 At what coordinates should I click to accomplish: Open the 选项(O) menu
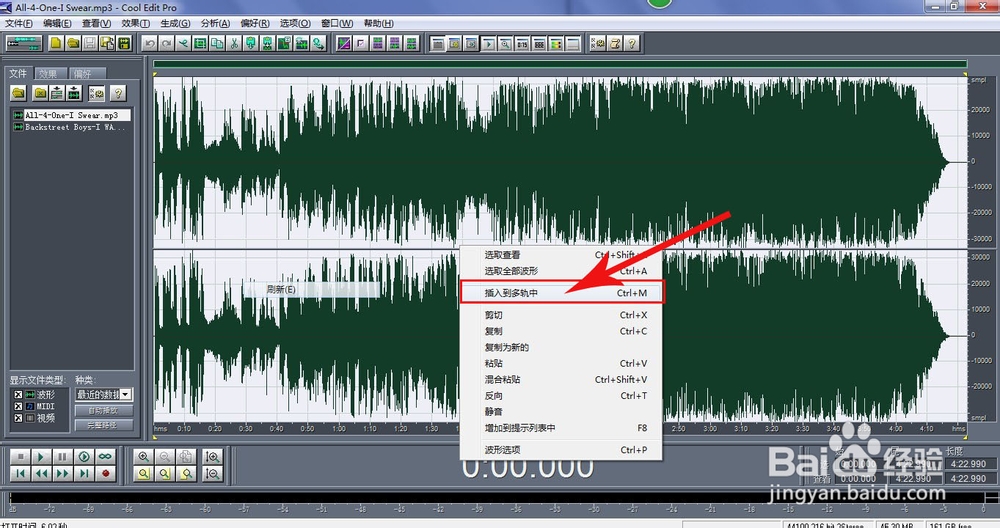pos(295,23)
